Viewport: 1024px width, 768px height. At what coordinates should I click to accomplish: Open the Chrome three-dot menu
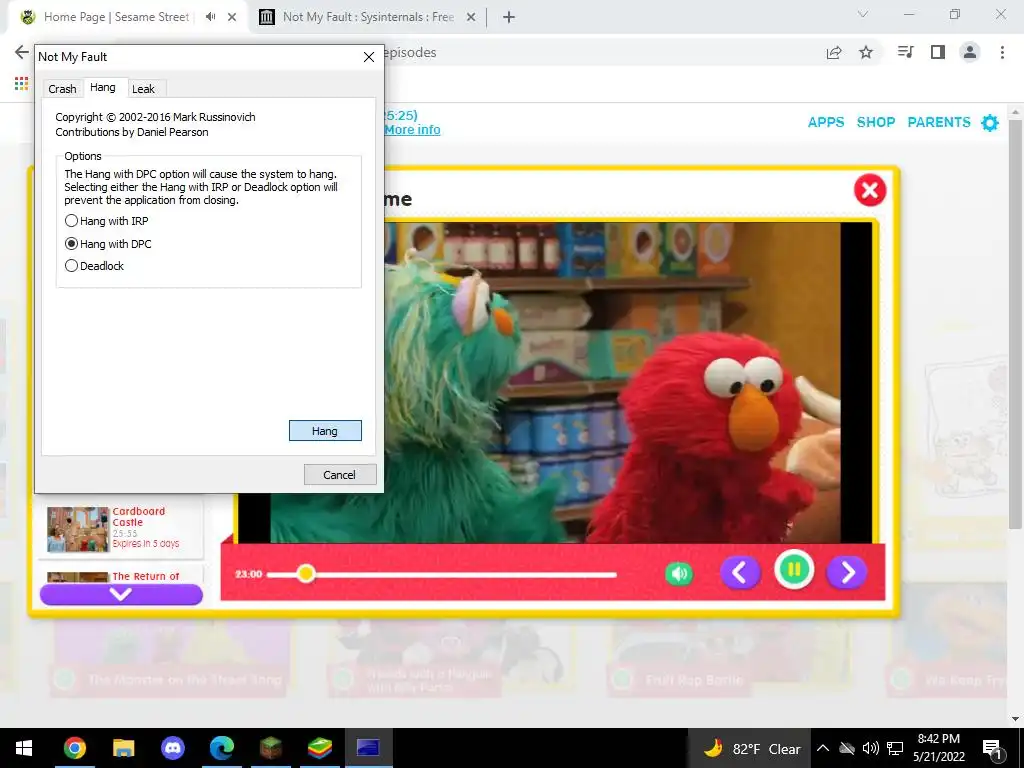pos(1002,52)
